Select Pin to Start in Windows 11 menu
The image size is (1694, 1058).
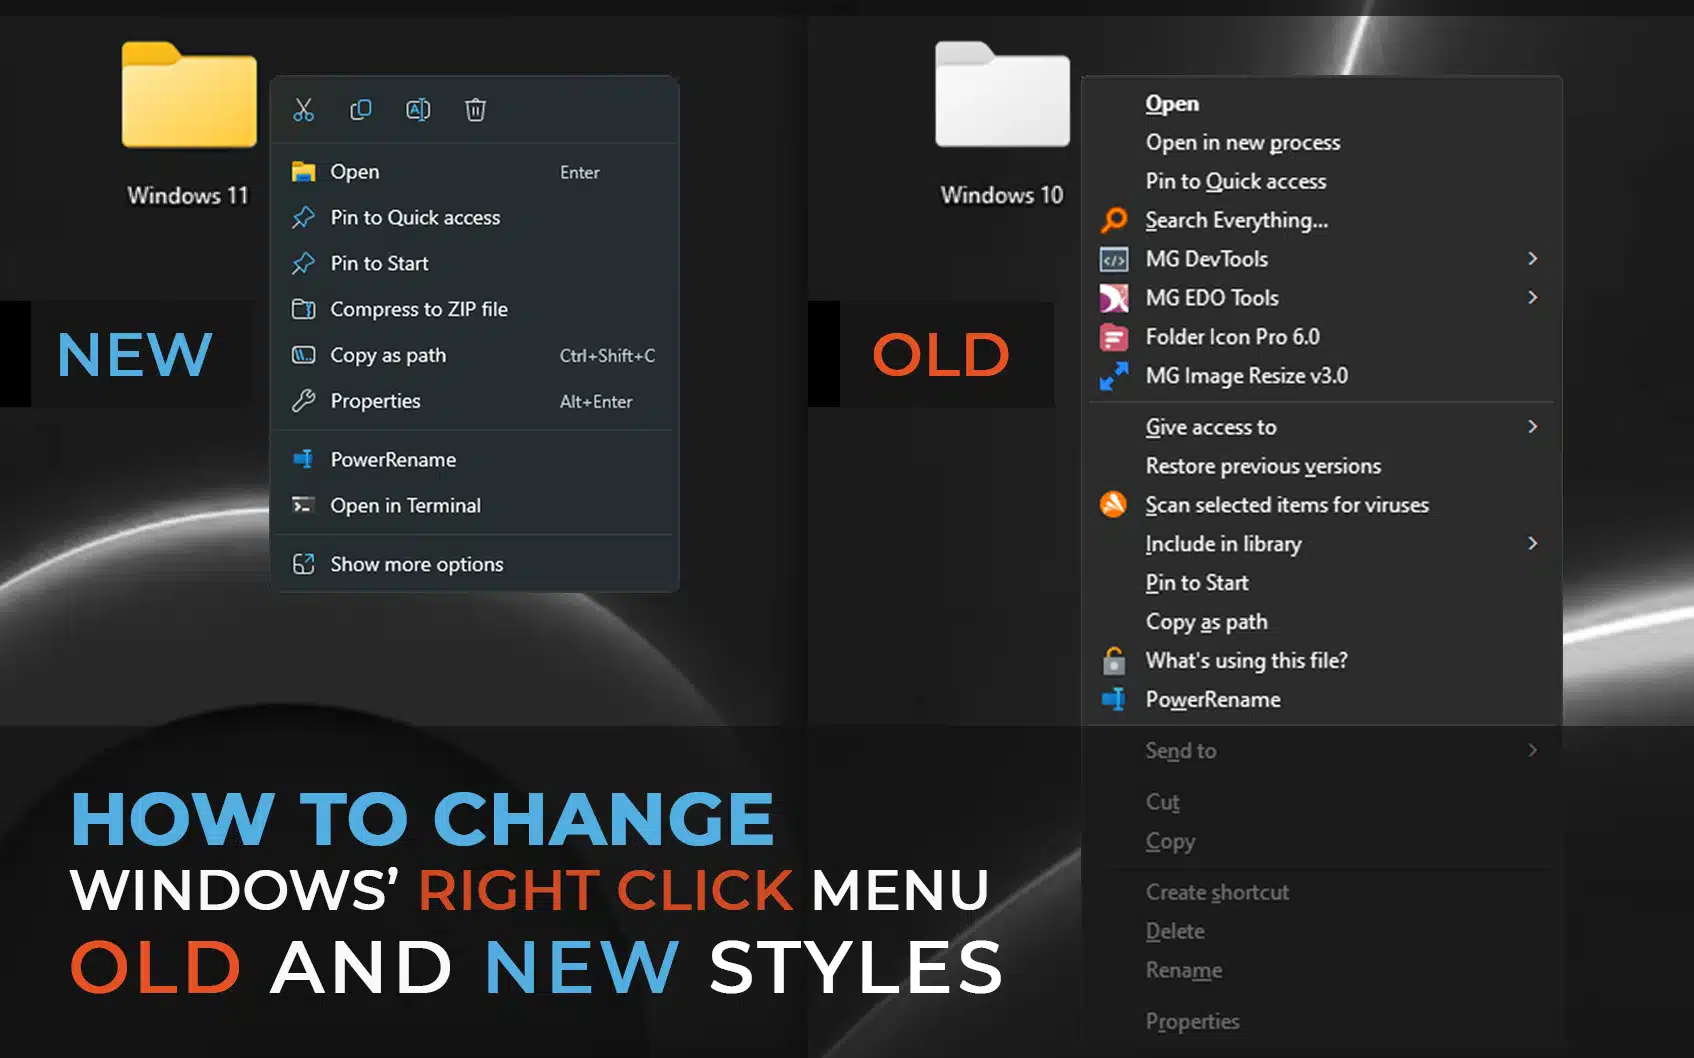point(475,263)
